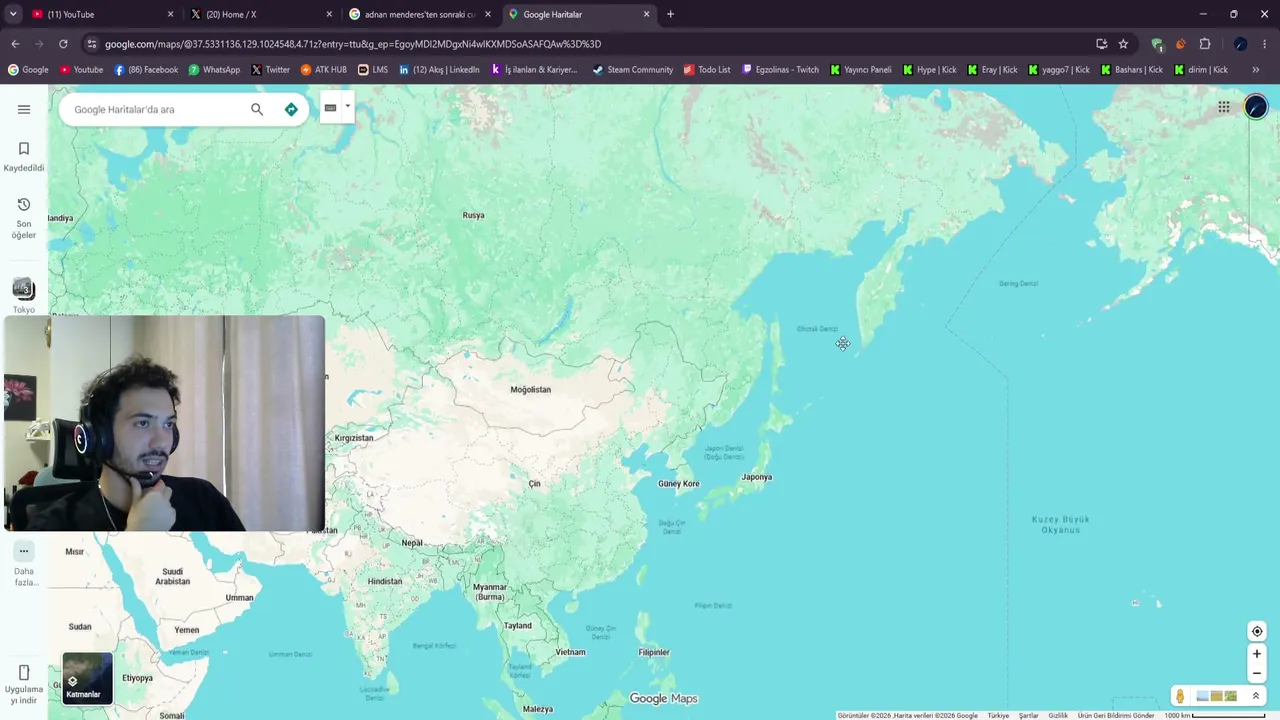Expand the imagery strip with double chevron
This screenshot has height=720, width=1280.
1256,696
